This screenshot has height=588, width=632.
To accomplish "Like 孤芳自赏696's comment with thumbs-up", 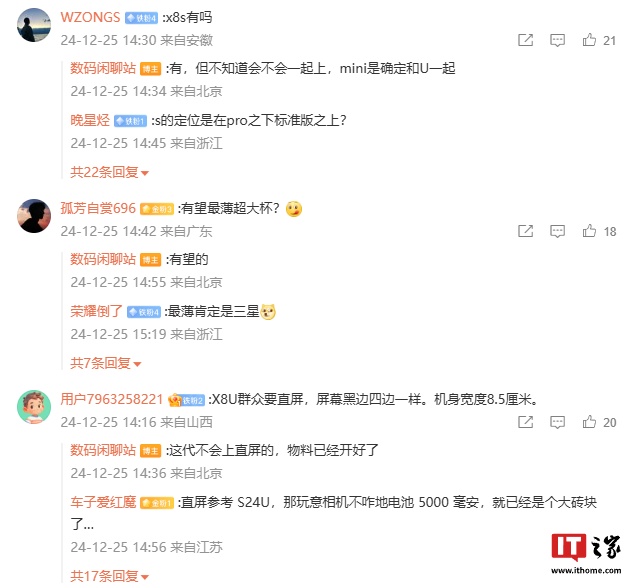I will (x=589, y=231).
